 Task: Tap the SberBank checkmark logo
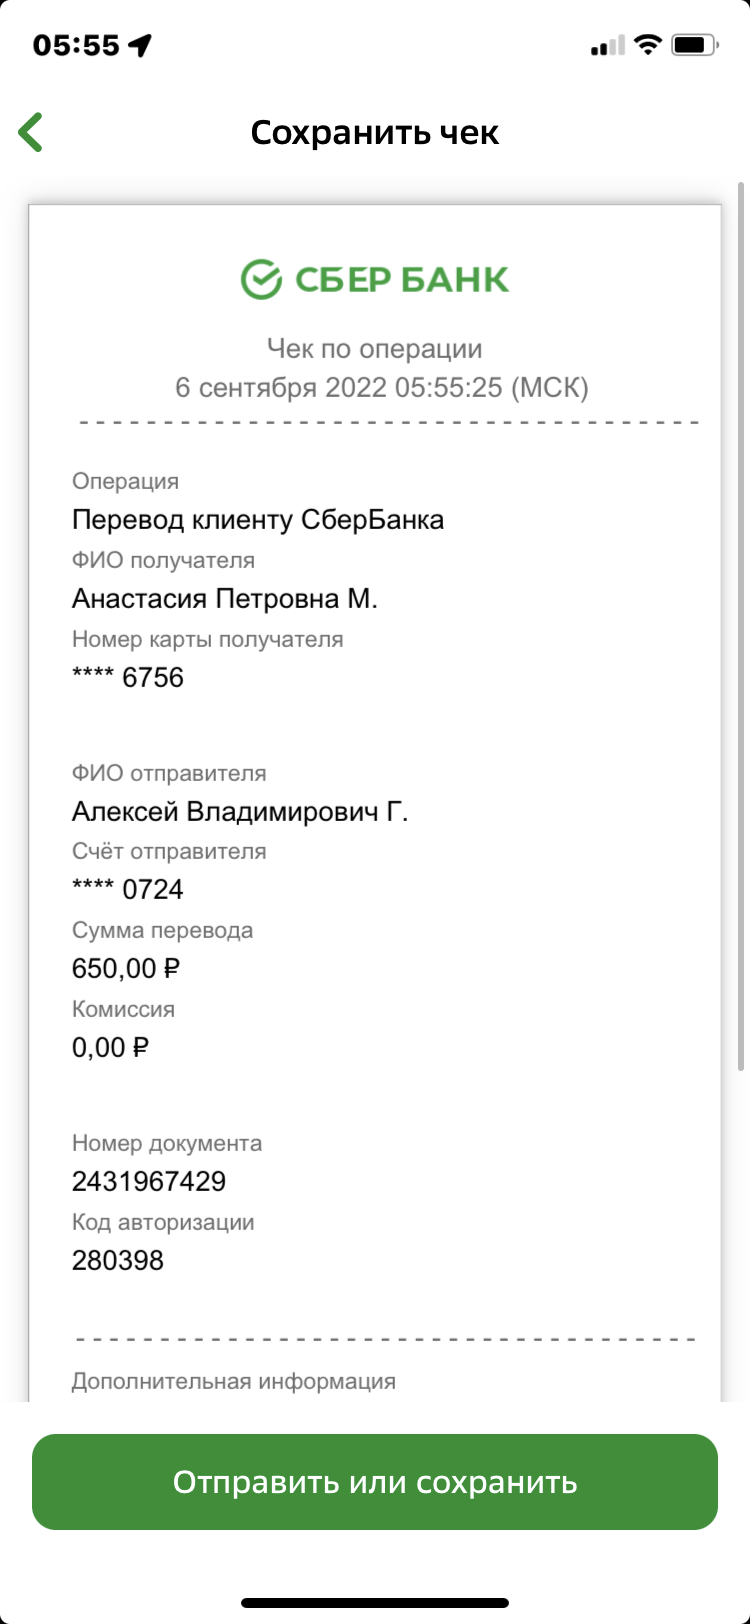pyautogui.click(x=261, y=279)
